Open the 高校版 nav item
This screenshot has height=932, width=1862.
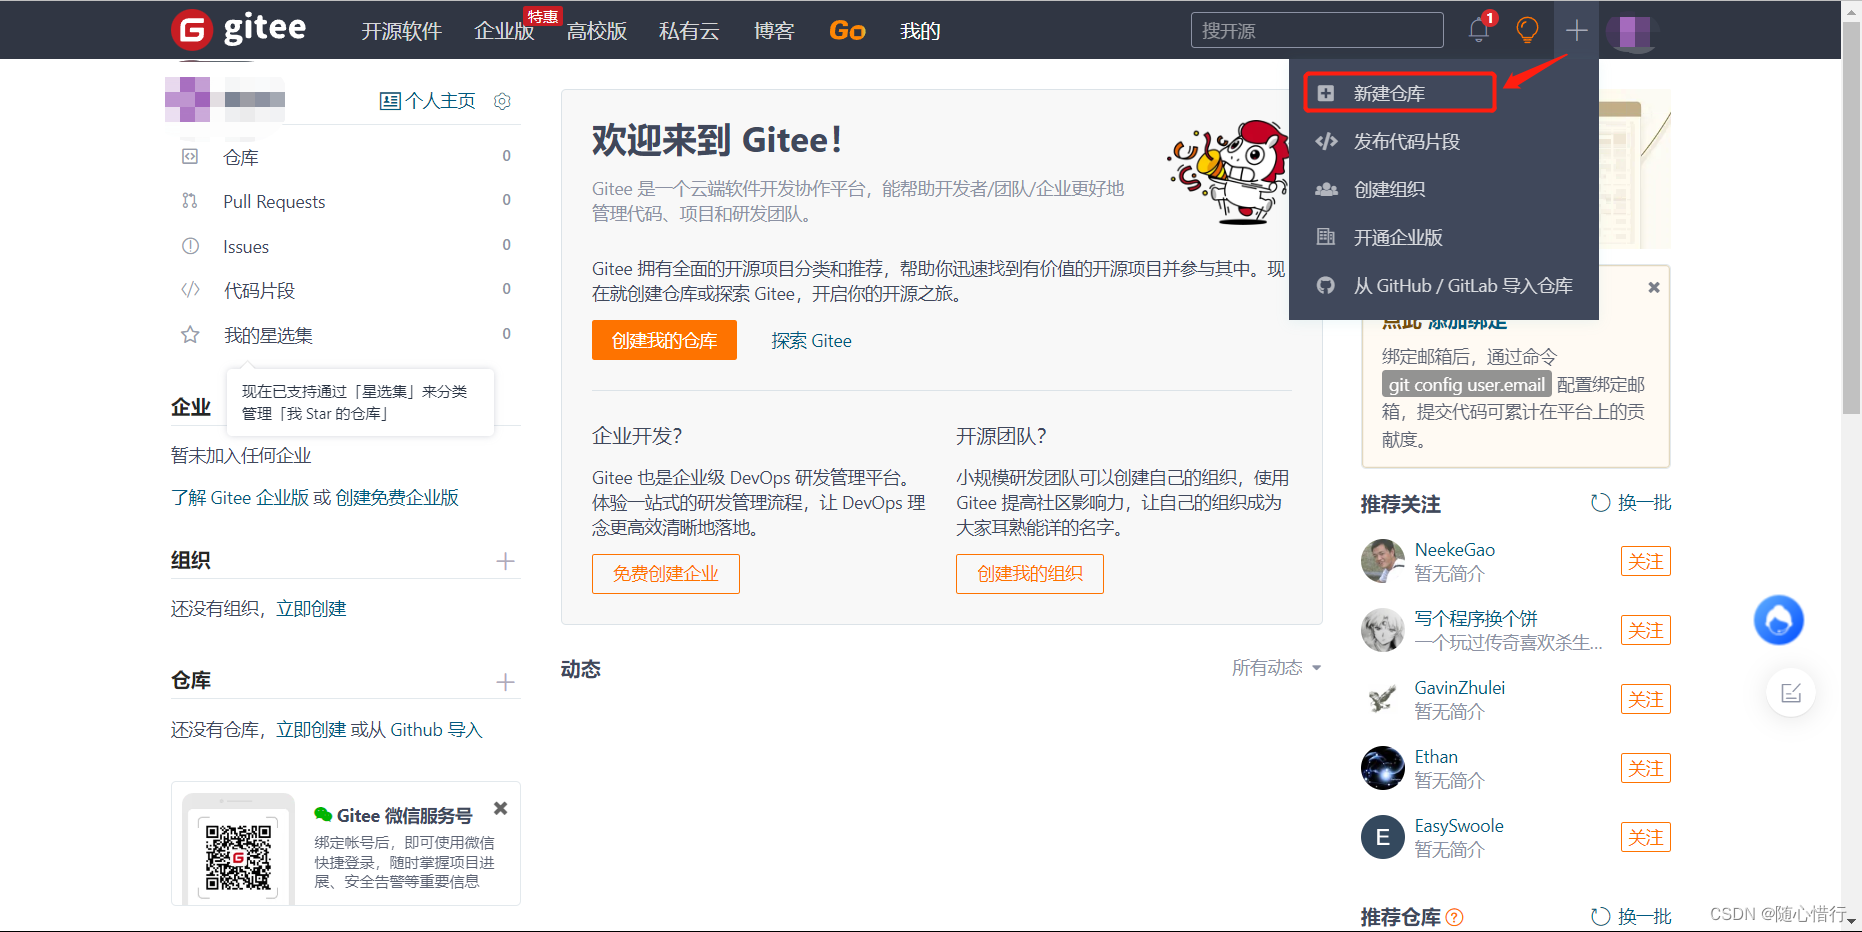597,31
